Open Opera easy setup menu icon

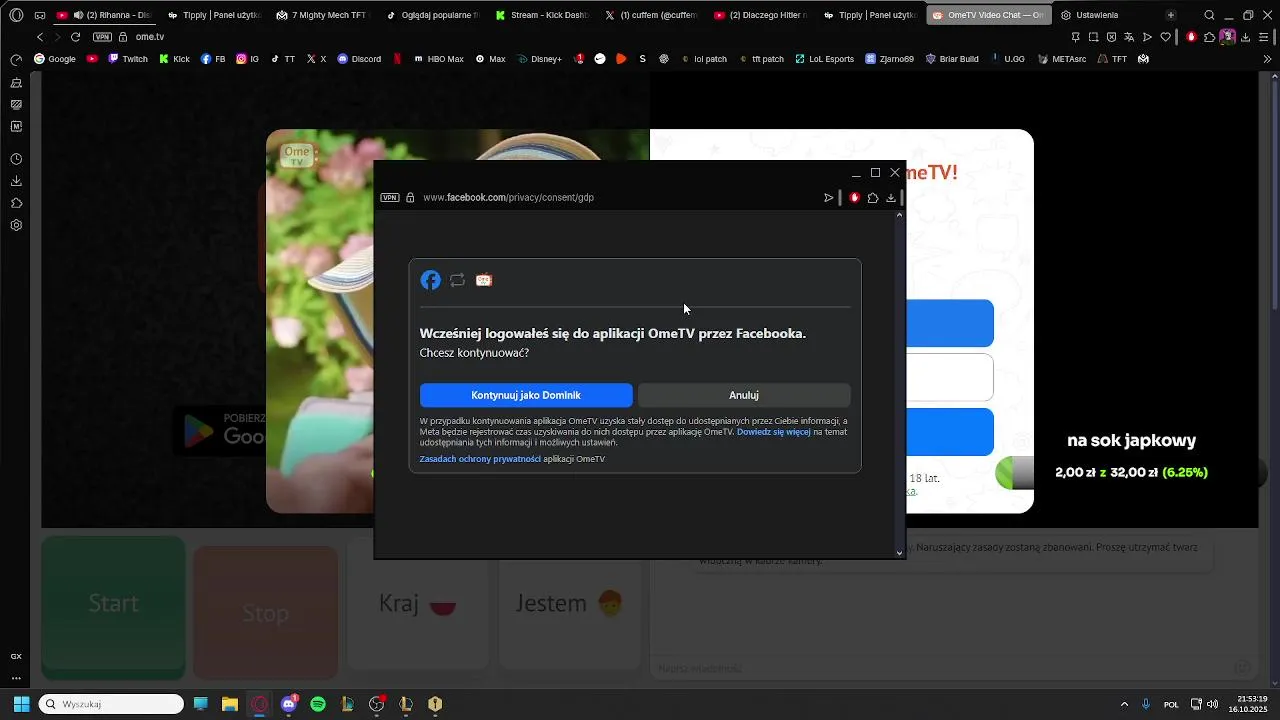[1264, 37]
